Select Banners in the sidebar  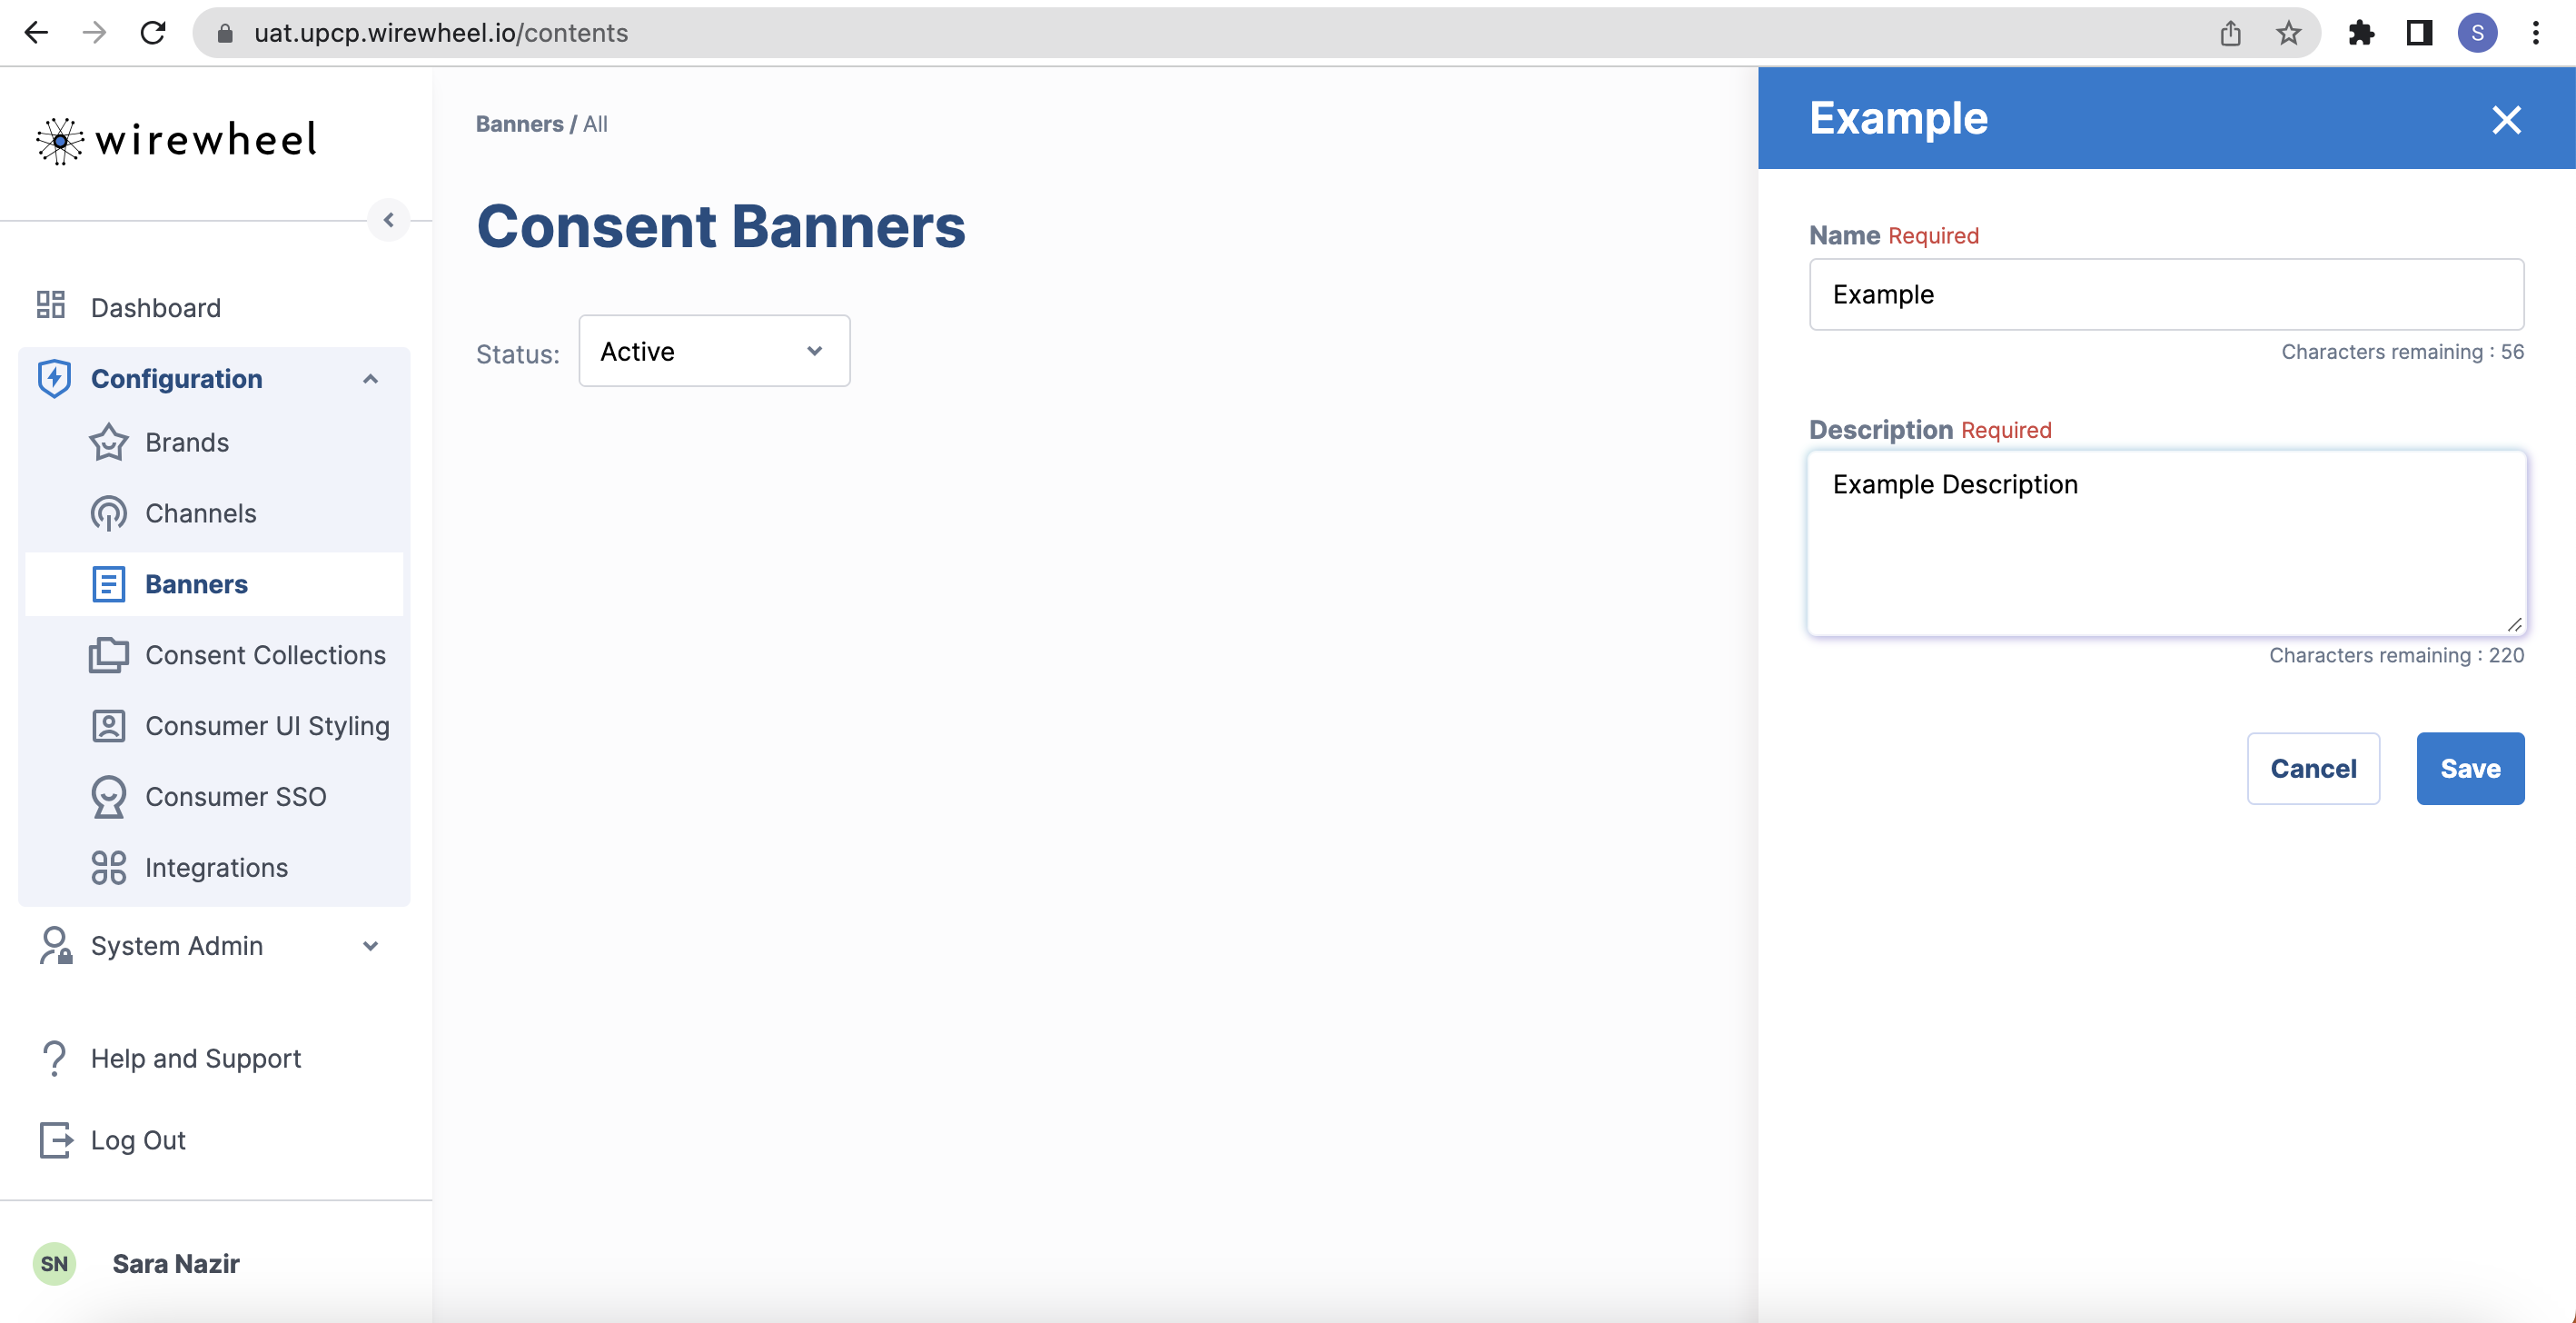point(214,584)
